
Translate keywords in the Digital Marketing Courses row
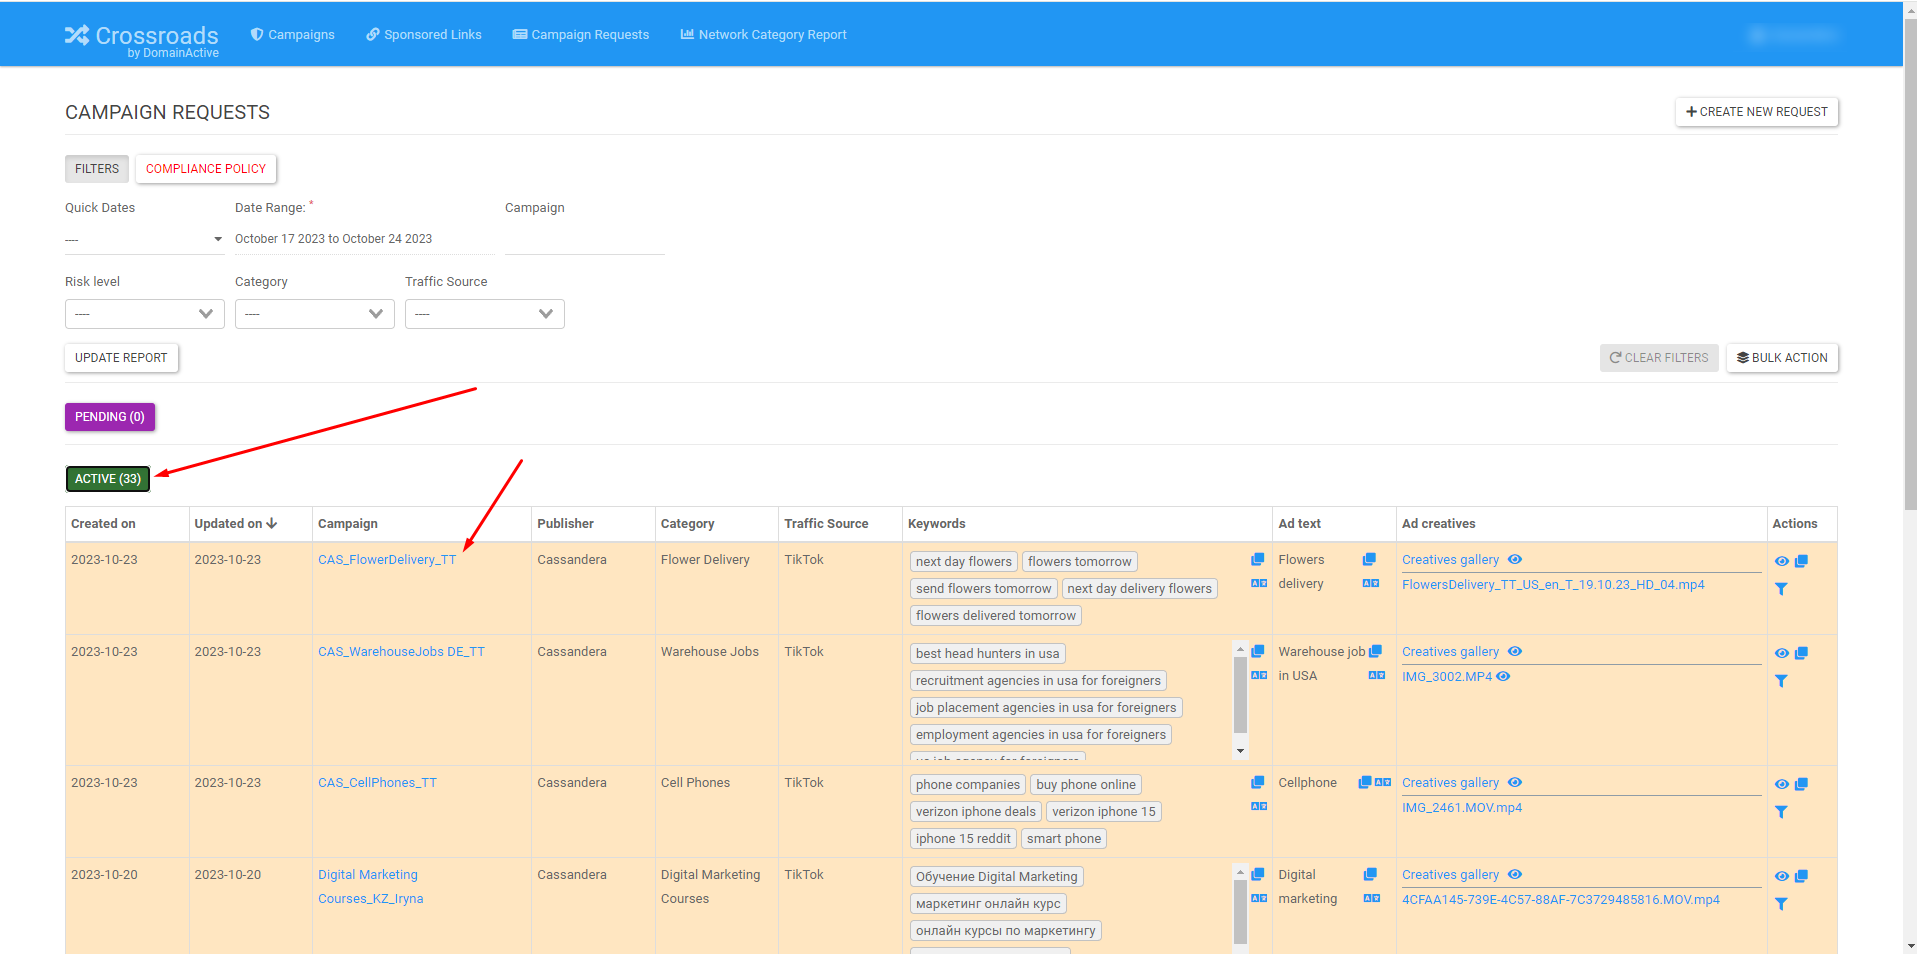coord(1259,898)
